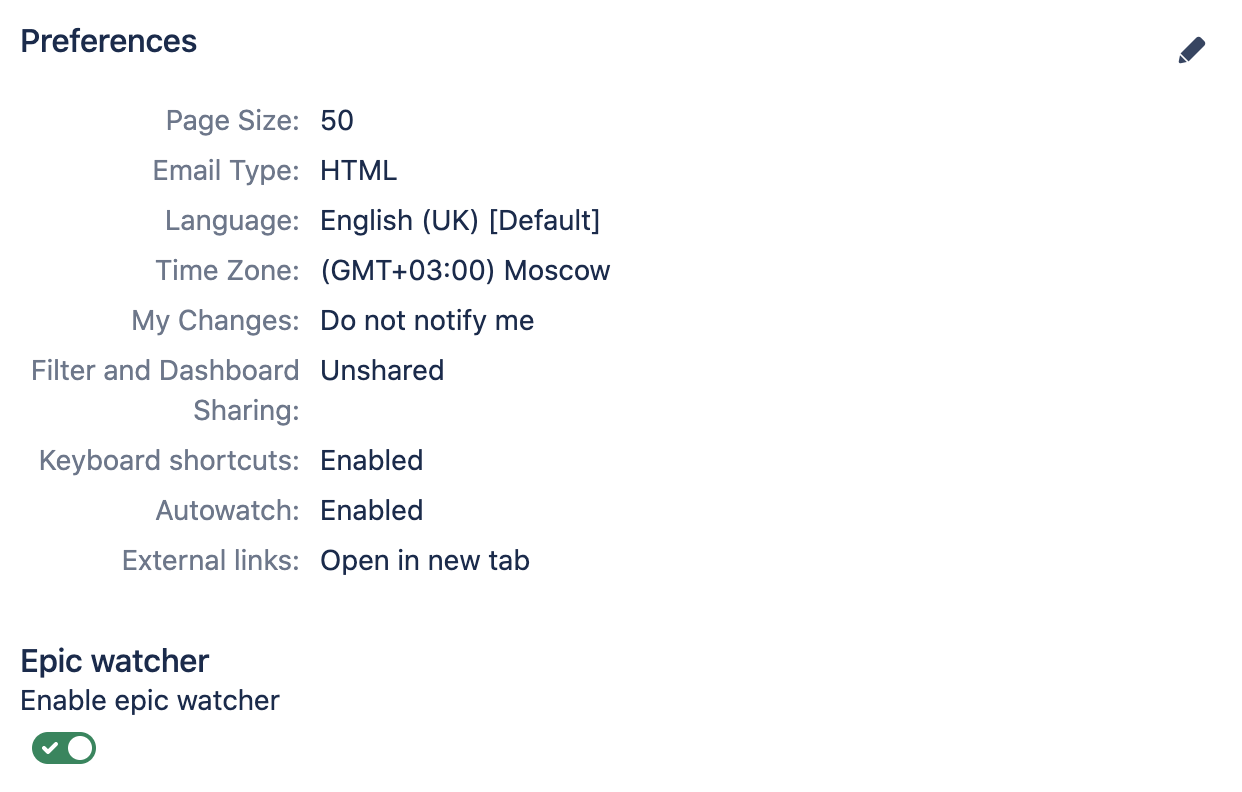Click the Enabled value beside Autowatch
Image resolution: width=1242 pixels, height=792 pixels.
pos(371,511)
